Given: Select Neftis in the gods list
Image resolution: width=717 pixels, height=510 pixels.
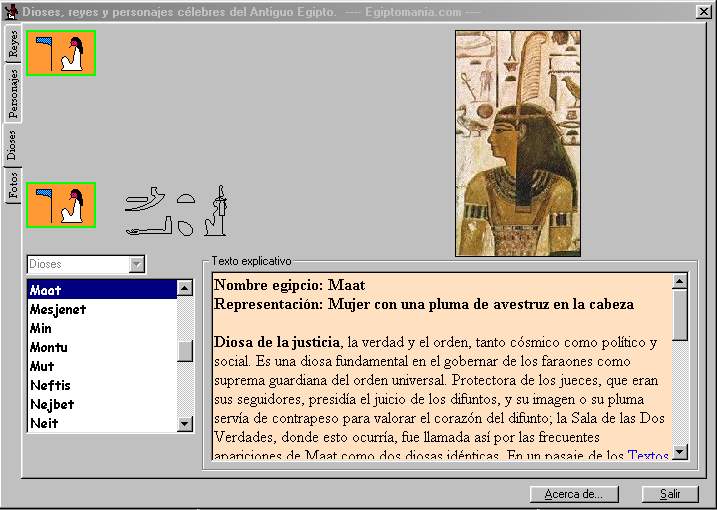Looking at the screenshot, I should [x=102, y=385].
